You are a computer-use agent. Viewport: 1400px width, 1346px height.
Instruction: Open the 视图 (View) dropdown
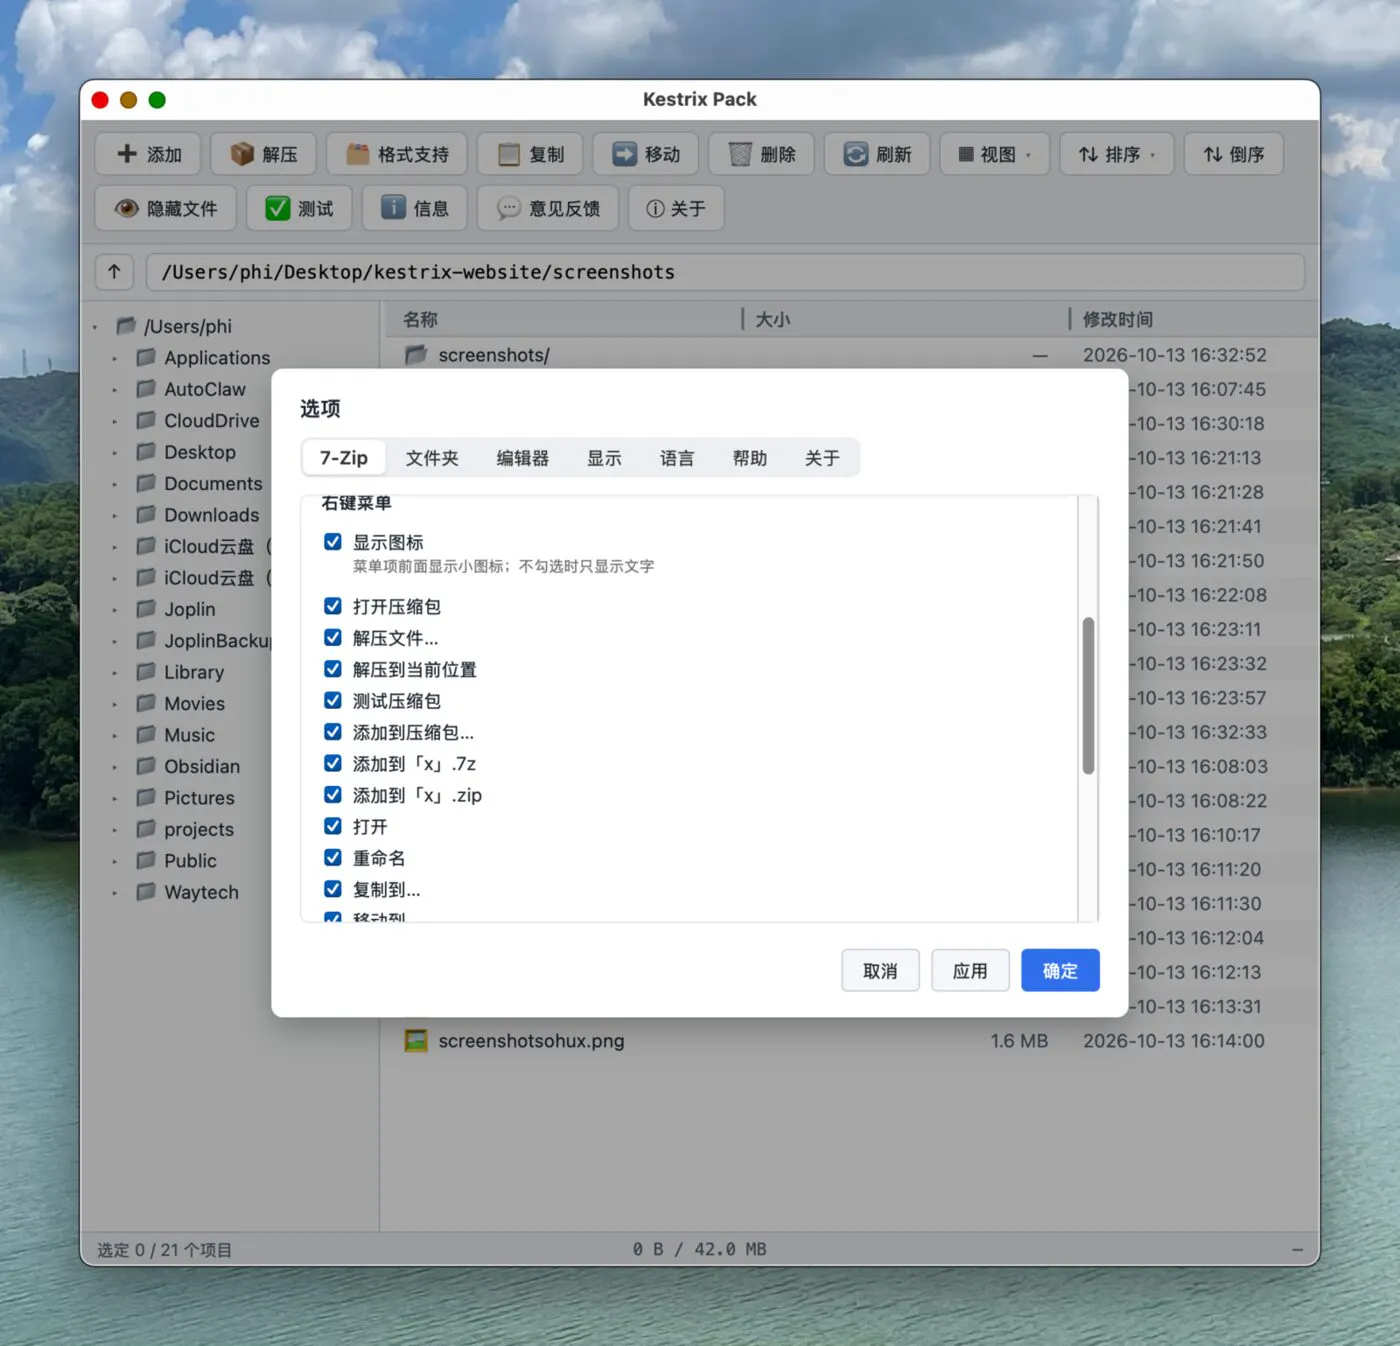point(995,154)
